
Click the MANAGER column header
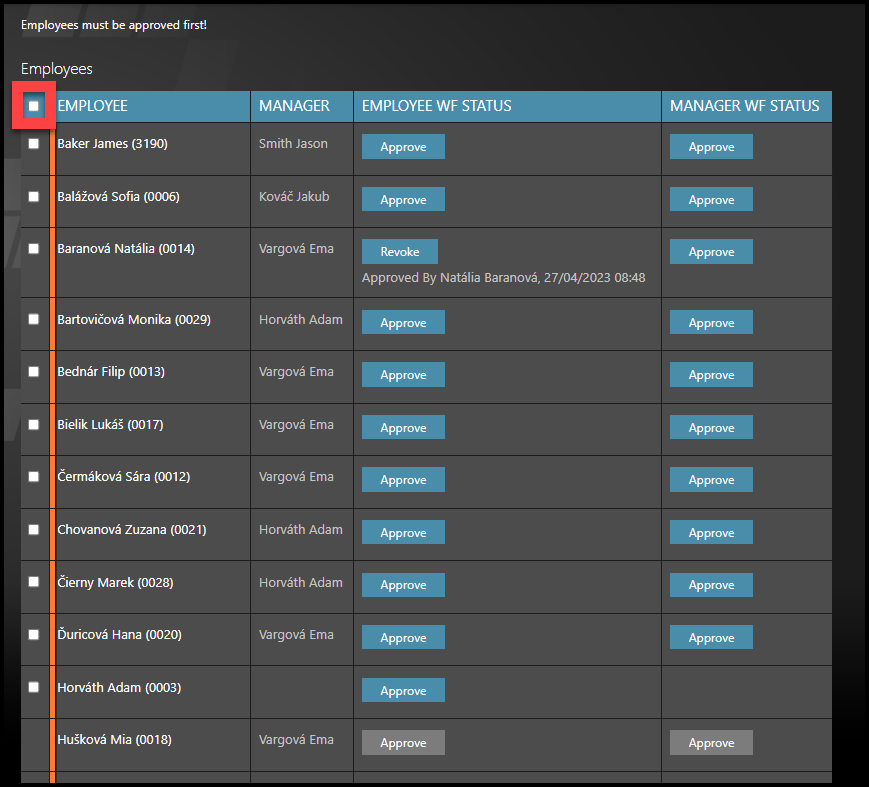294,106
